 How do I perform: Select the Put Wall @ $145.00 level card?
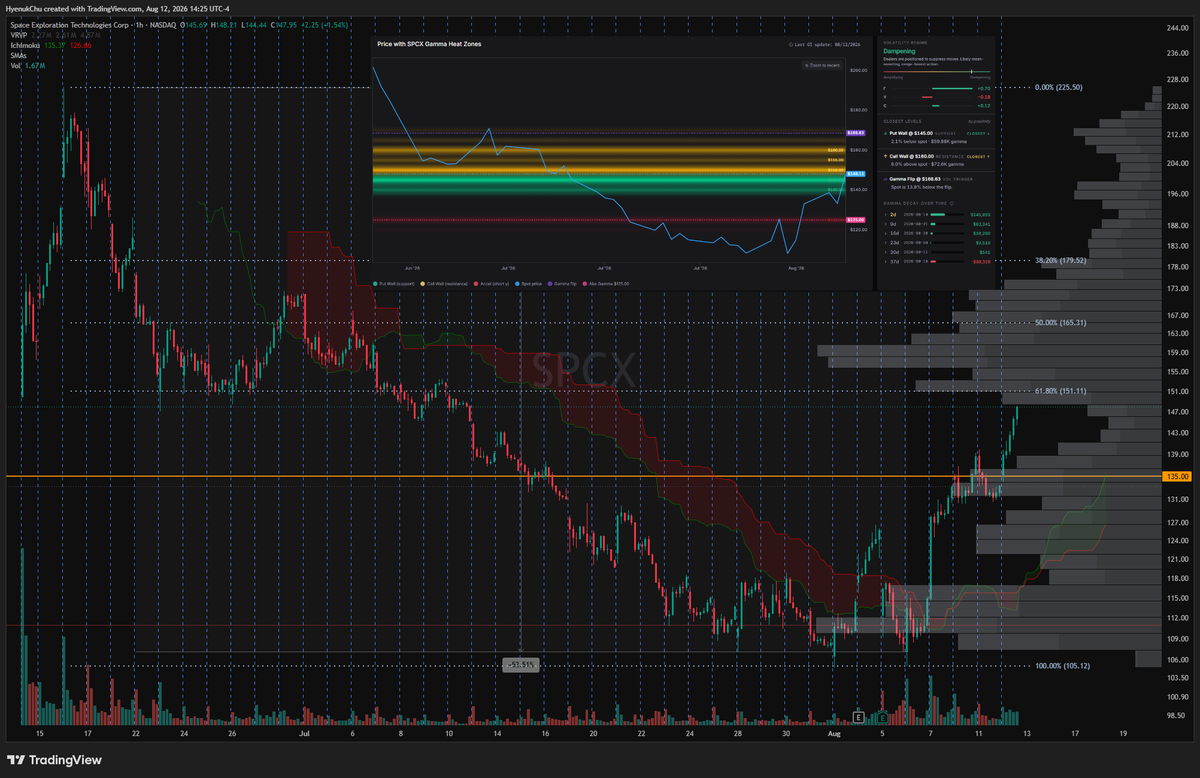pos(937,138)
